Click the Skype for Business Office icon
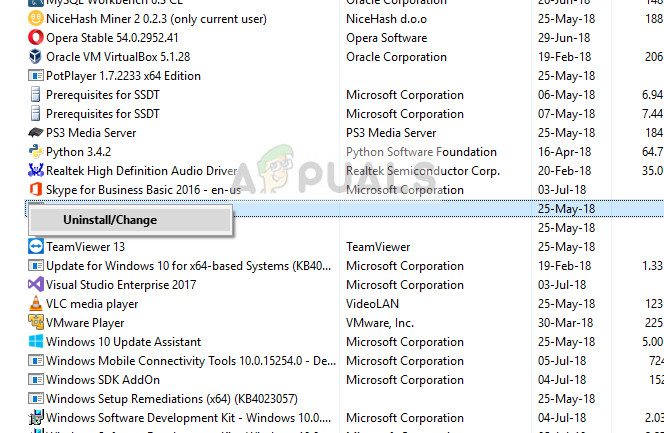Image resolution: width=664 pixels, height=433 pixels. 36,190
